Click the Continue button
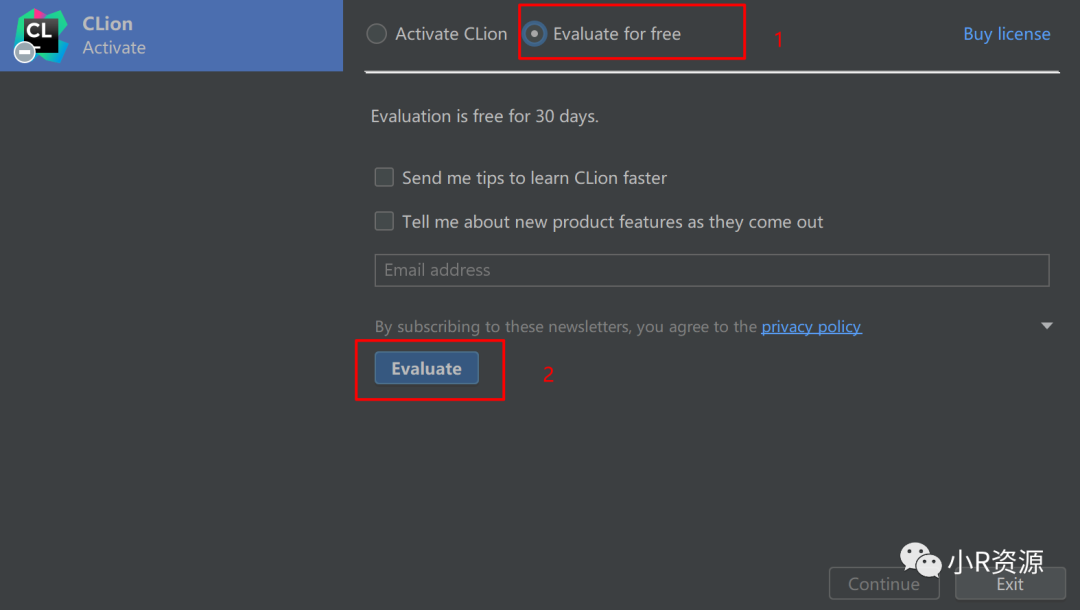 pyautogui.click(x=883, y=584)
